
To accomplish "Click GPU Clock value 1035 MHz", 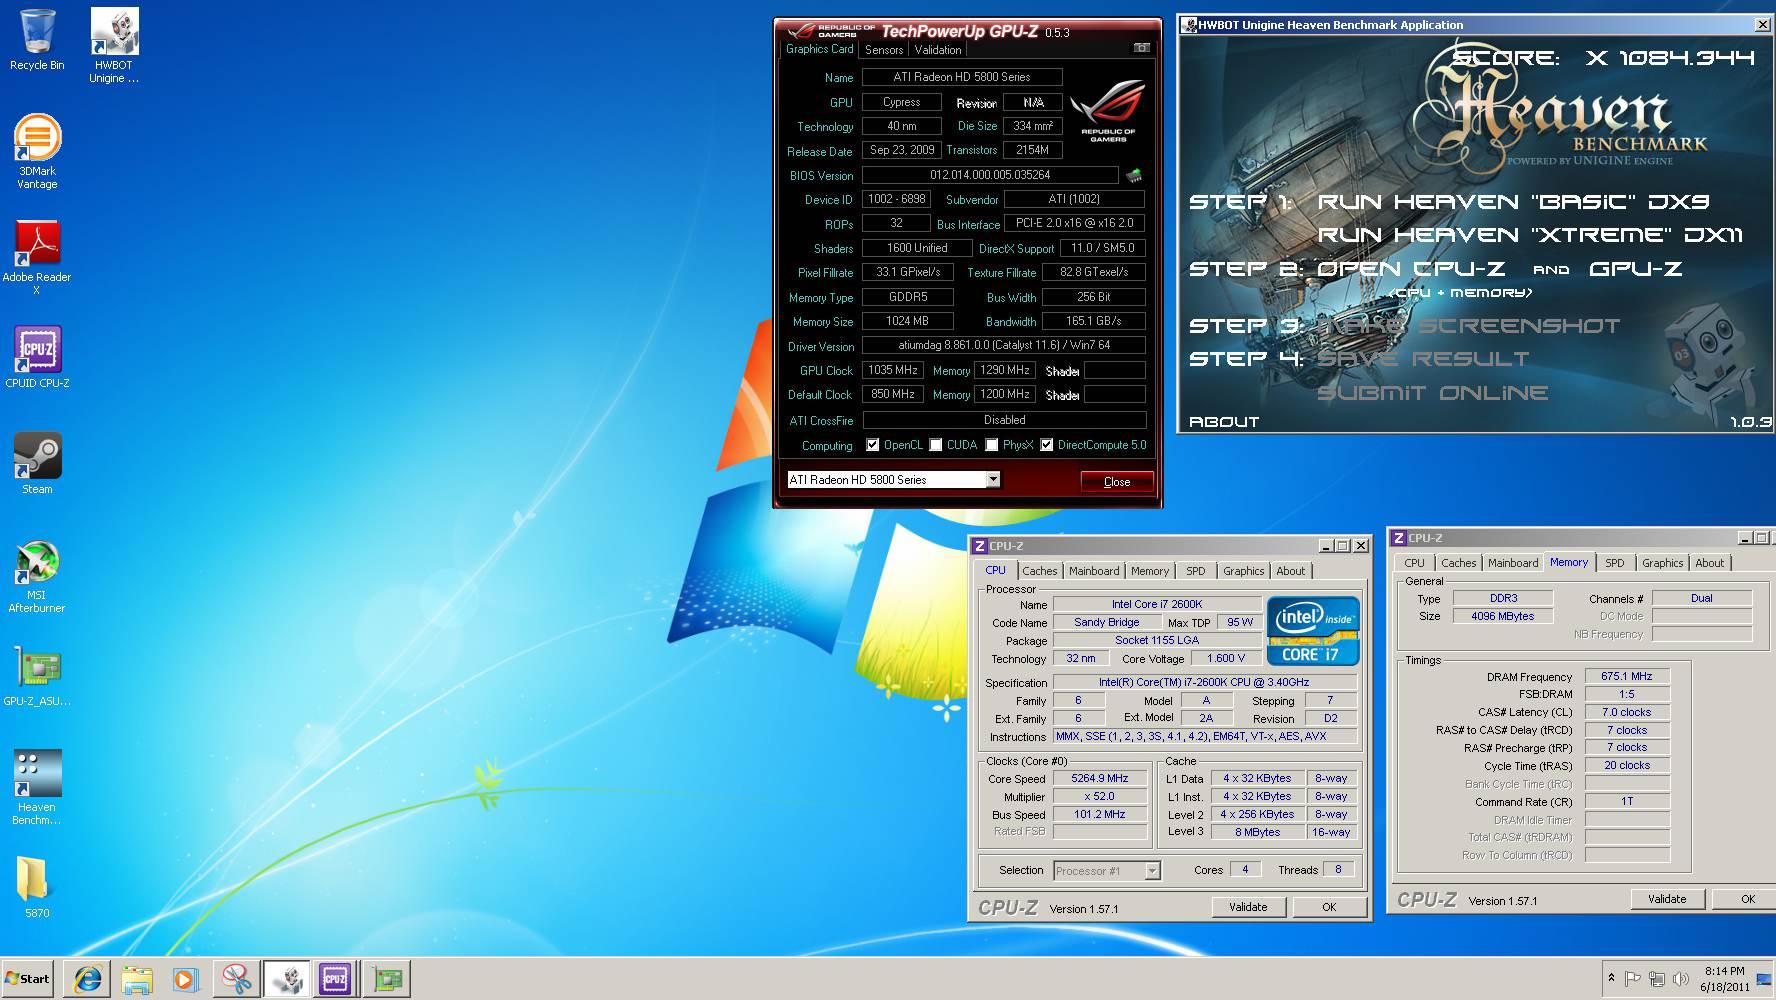I will pos(893,370).
